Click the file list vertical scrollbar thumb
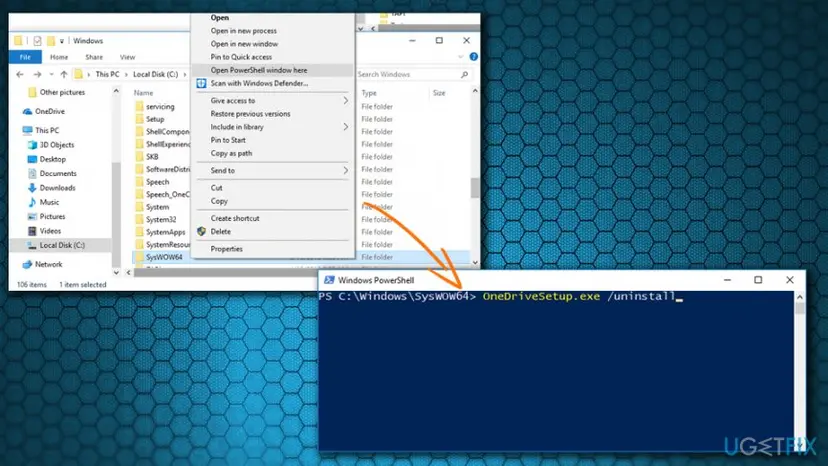This screenshot has height=466, width=828. tap(475, 188)
